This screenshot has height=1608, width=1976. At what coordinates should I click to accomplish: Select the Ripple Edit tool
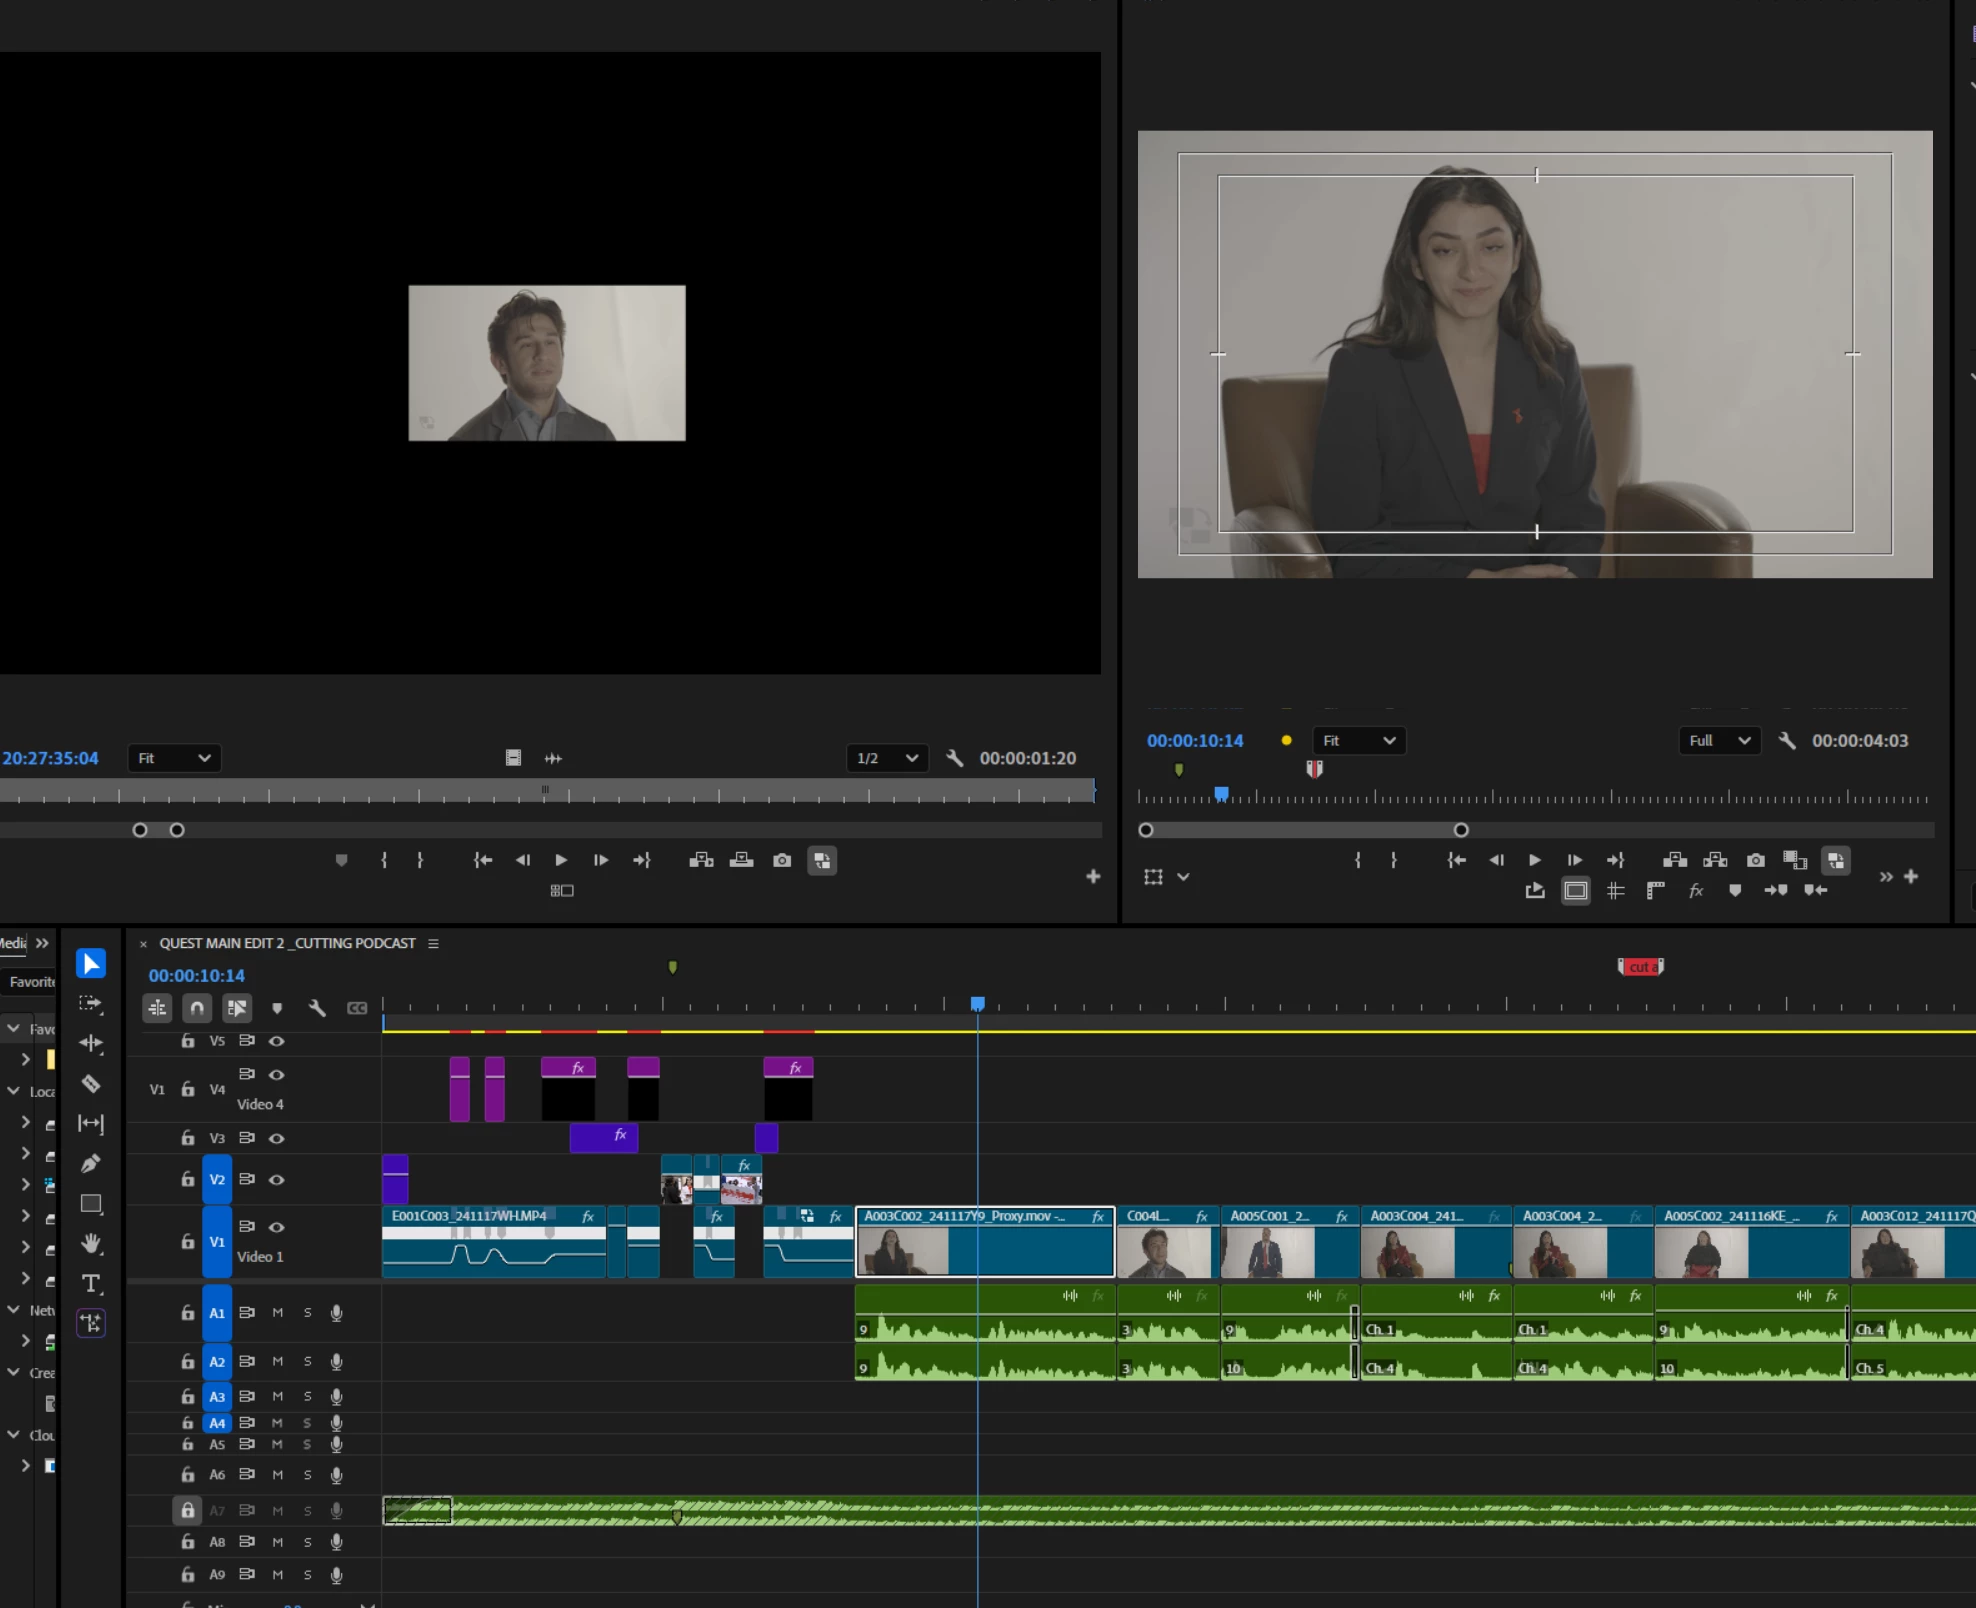[x=91, y=1043]
